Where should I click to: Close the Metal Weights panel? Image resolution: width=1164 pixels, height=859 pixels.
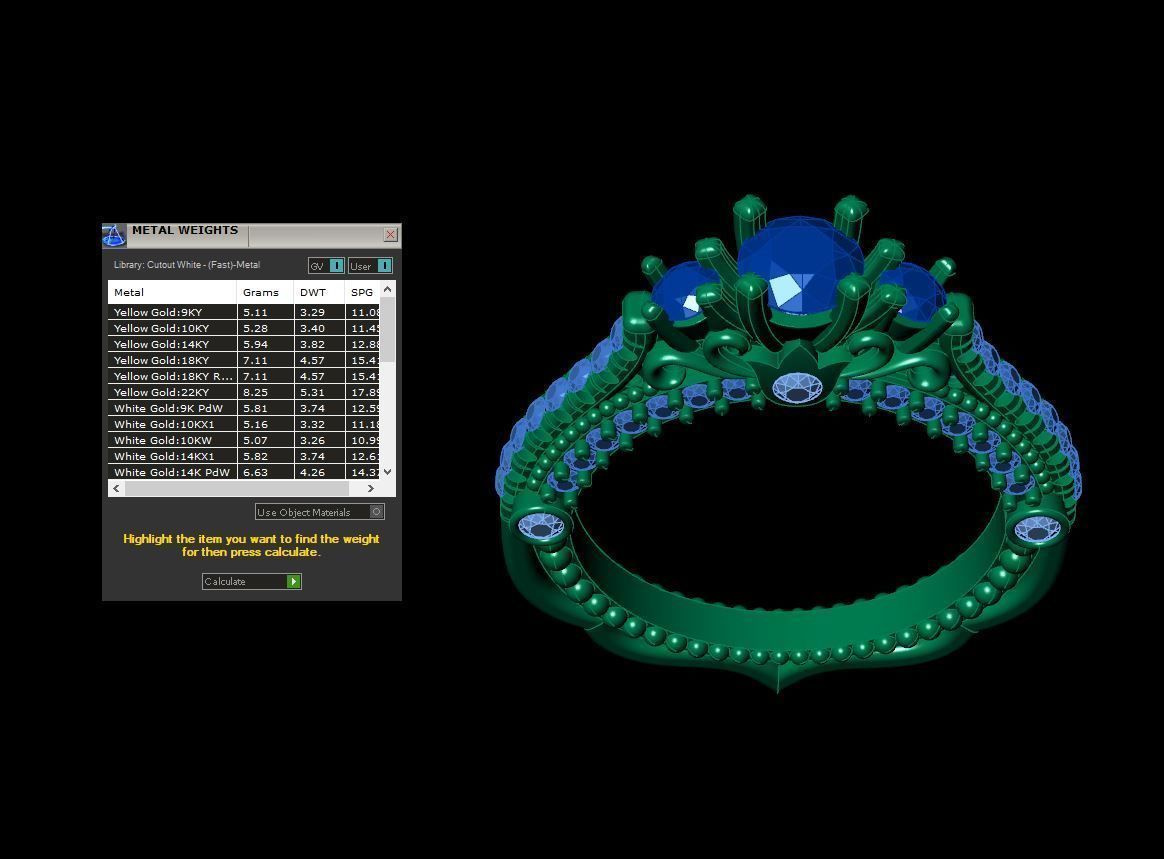click(x=390, y=235)
